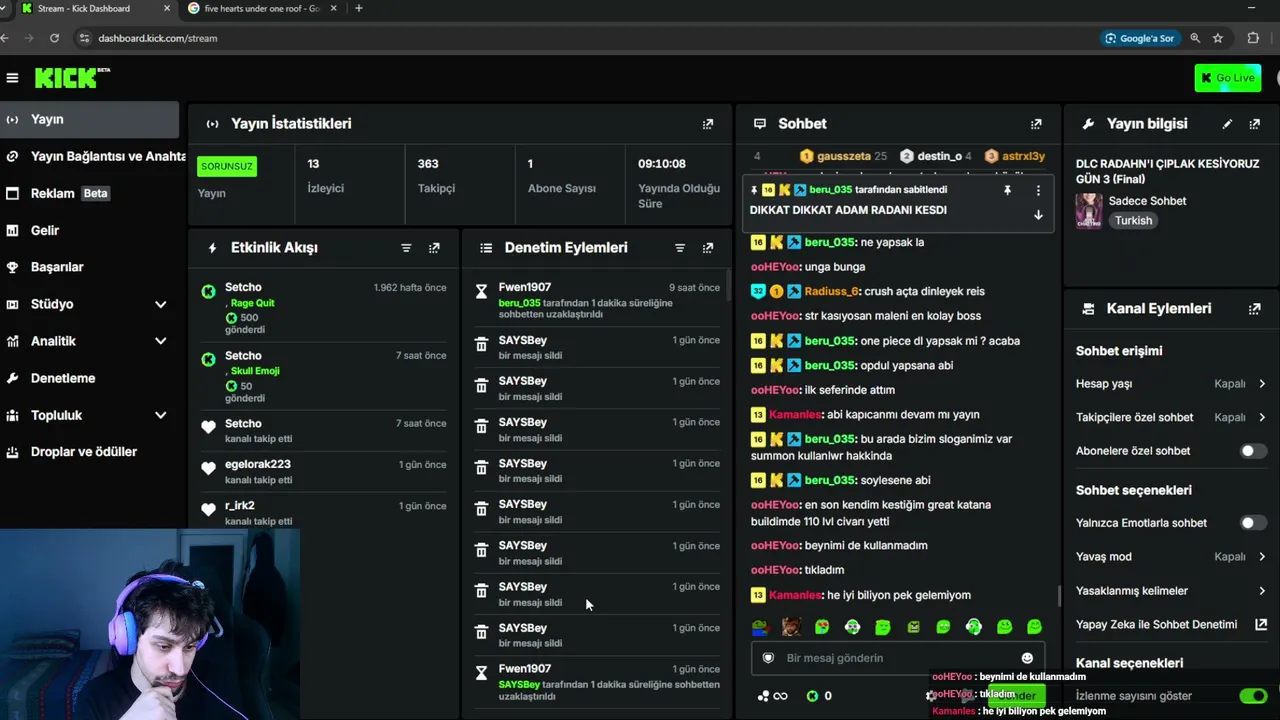The width and height of the screenshot is (1280, 720).
Task: Open the emoji picker in chat input
Action: click(x=1027, y=658)
